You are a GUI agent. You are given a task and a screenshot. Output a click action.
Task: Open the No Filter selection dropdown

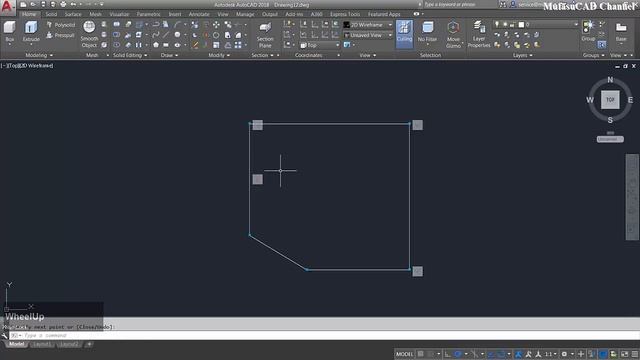(x=427, y=33)
